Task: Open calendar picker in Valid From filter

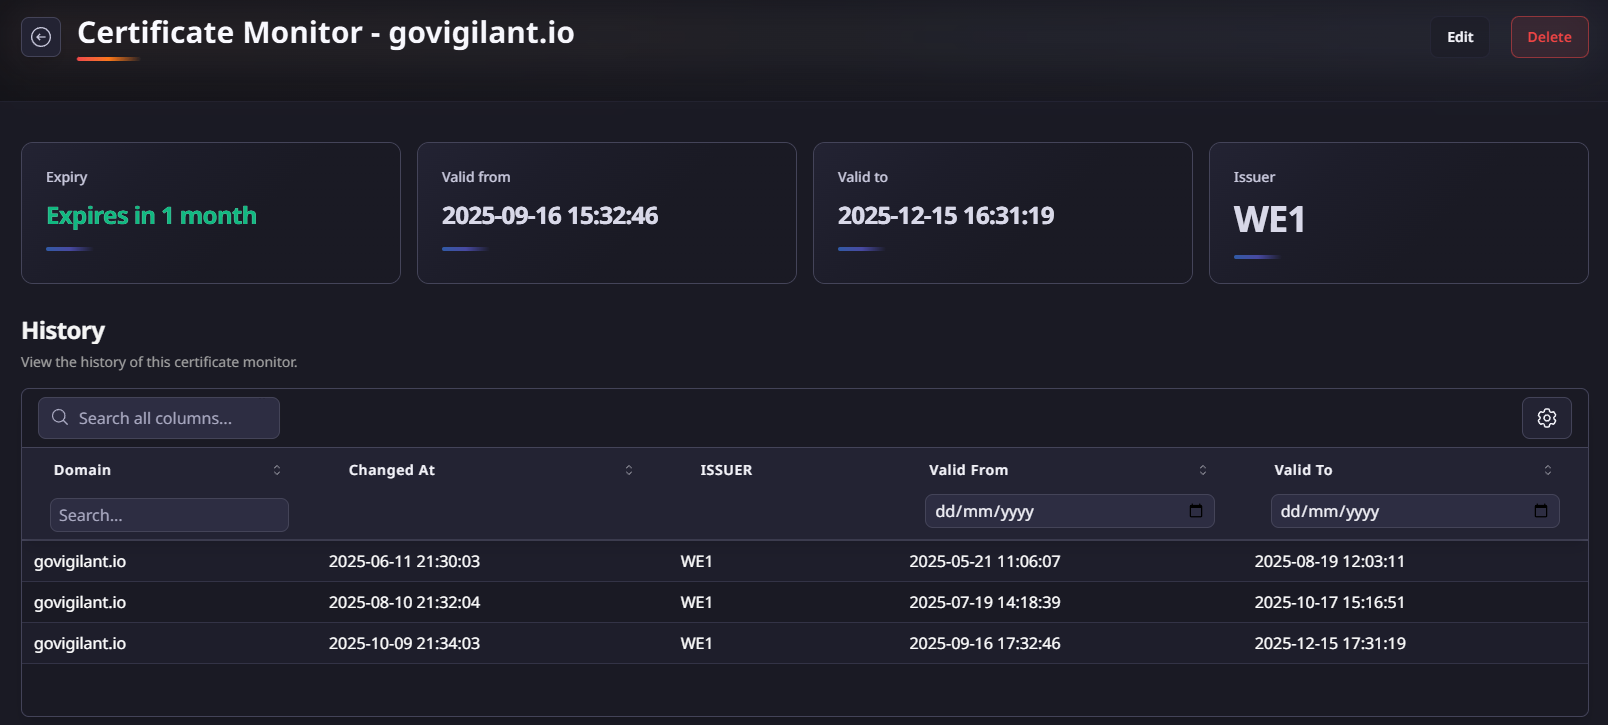Action: click(x=1195, y=511)
